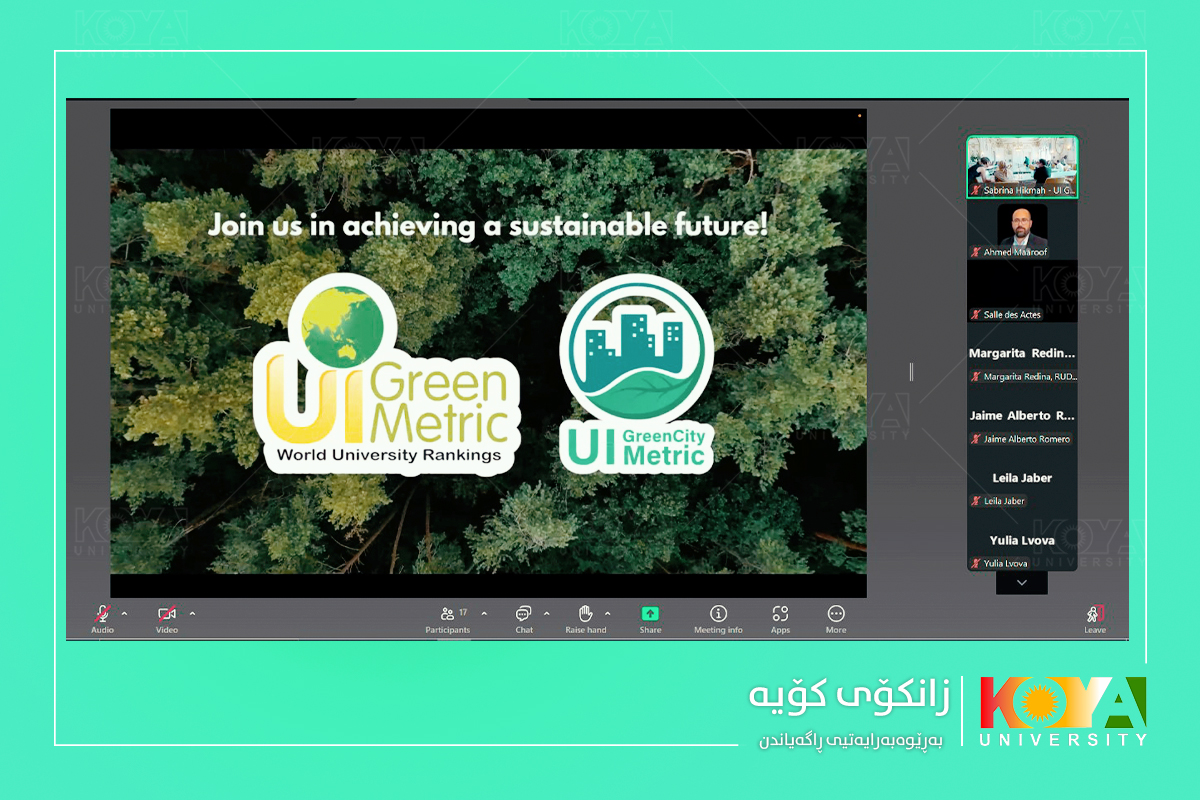1200x800 pixels.
Task: Open the Apps icon in toolbar
Action: (x=780, y=613)
